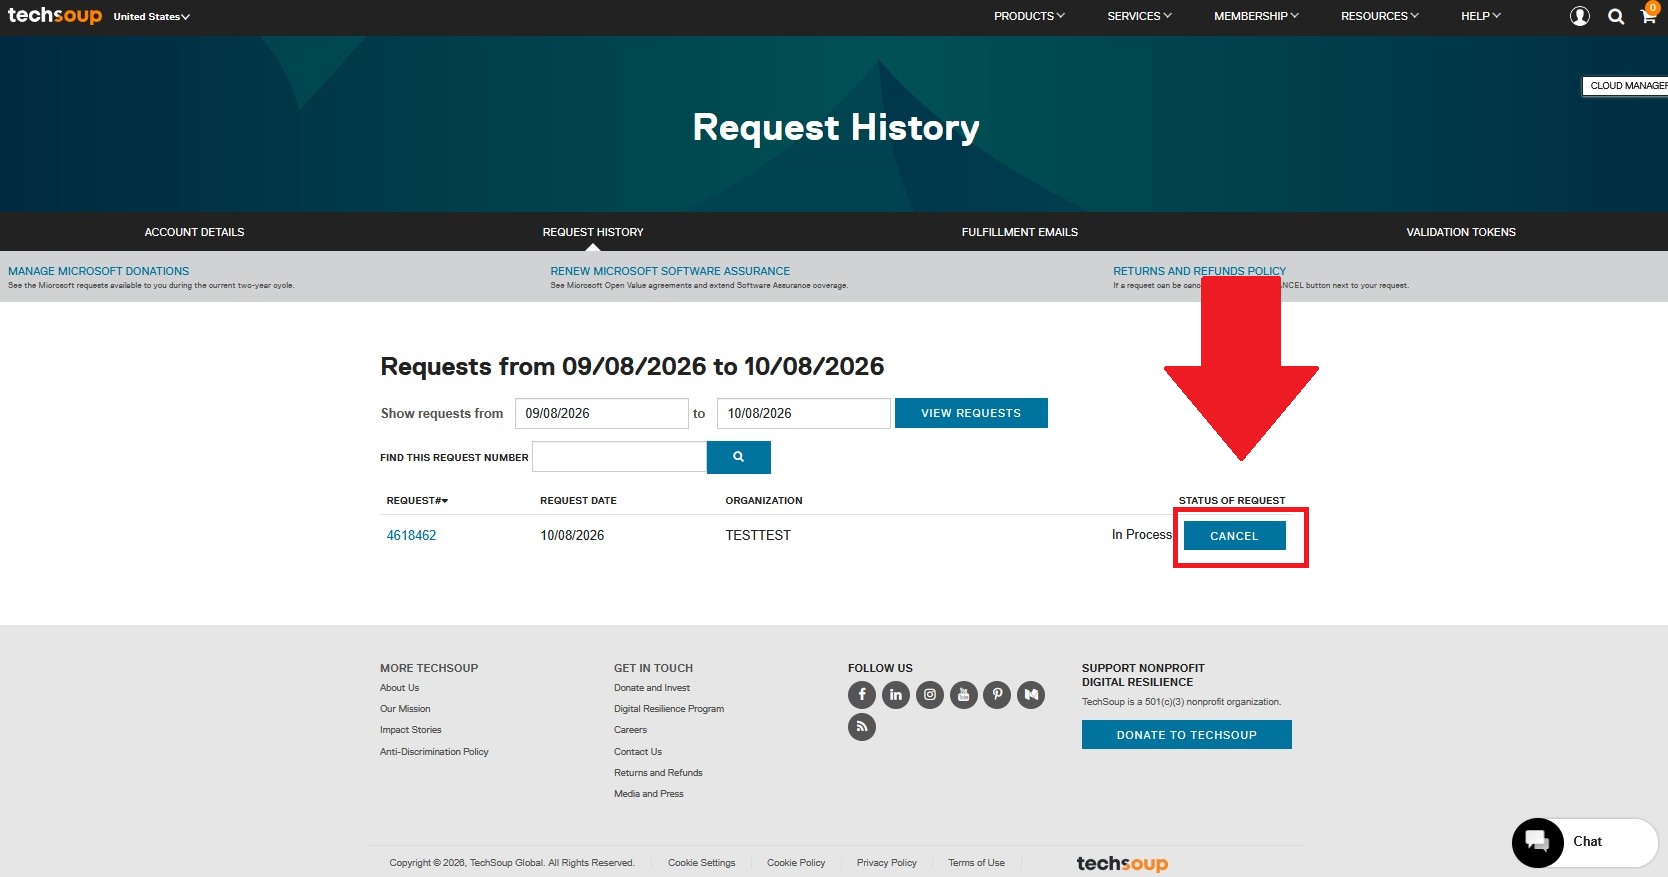This screenshot has width=1668, height=877.
Task: Click Donate to TechSoup button
Action: point(1187,735)
